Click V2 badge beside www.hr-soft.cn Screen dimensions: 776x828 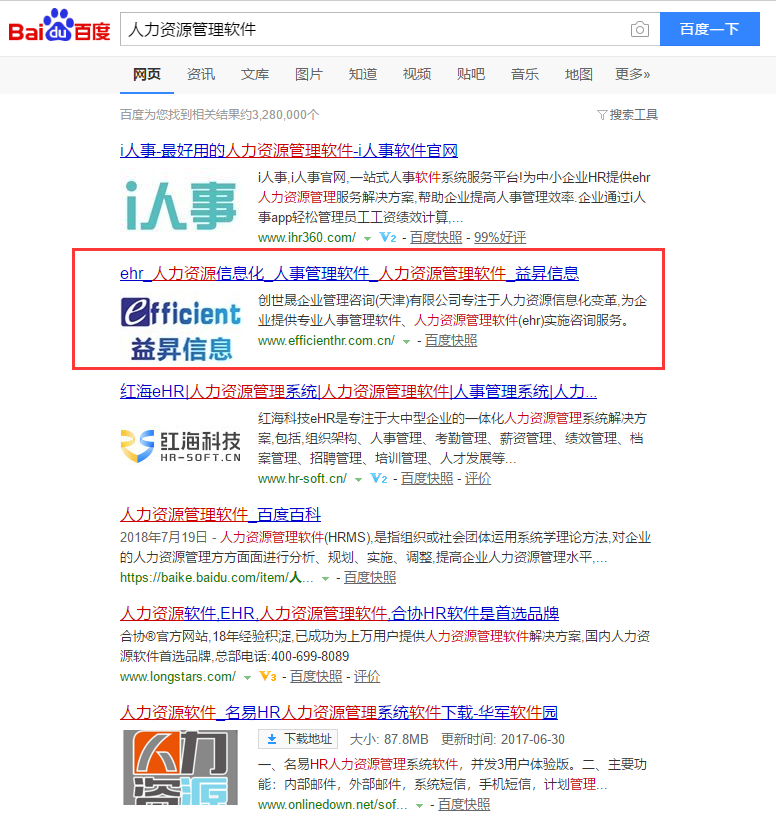coord(379,478)
